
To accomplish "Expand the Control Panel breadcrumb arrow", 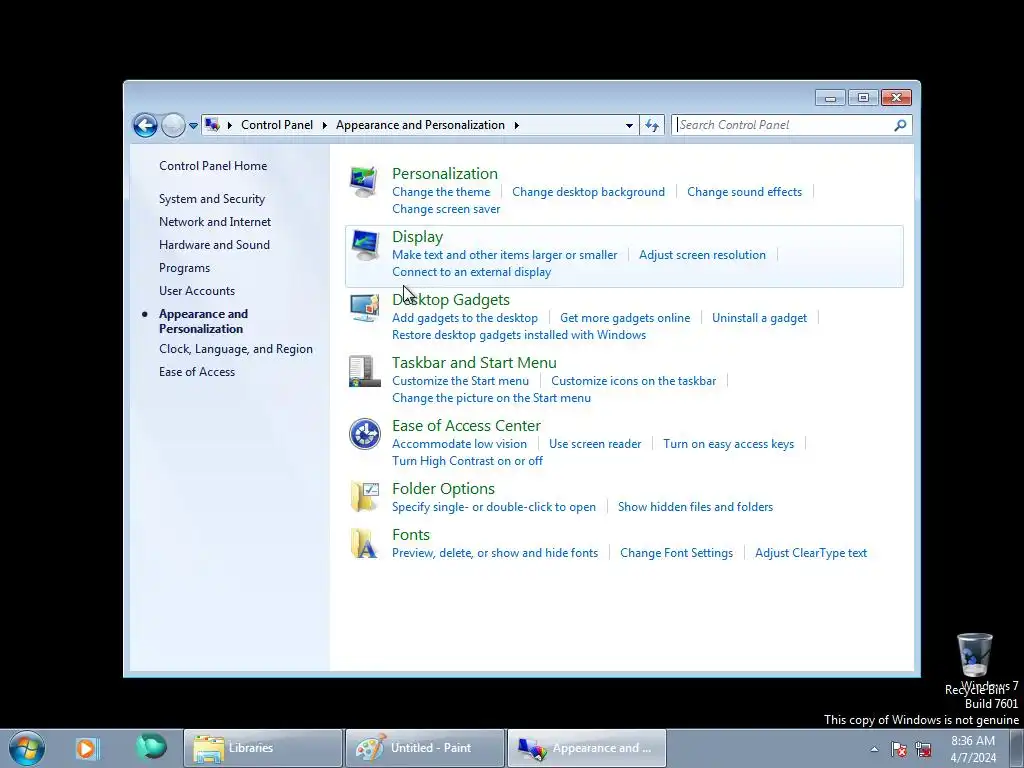I will tap(324, 125).
